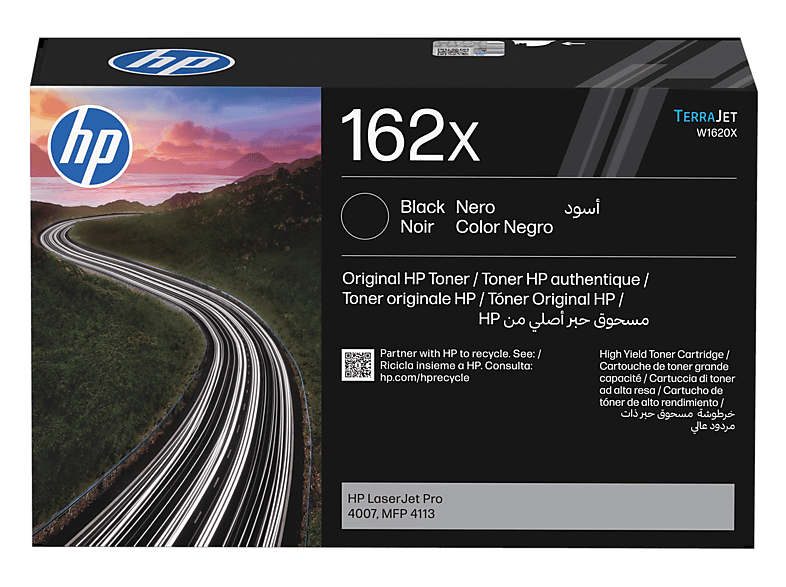This screenshot has width=786, height=587.
Task: Click the security label sticker on the box top
Action: pos(468,48)
